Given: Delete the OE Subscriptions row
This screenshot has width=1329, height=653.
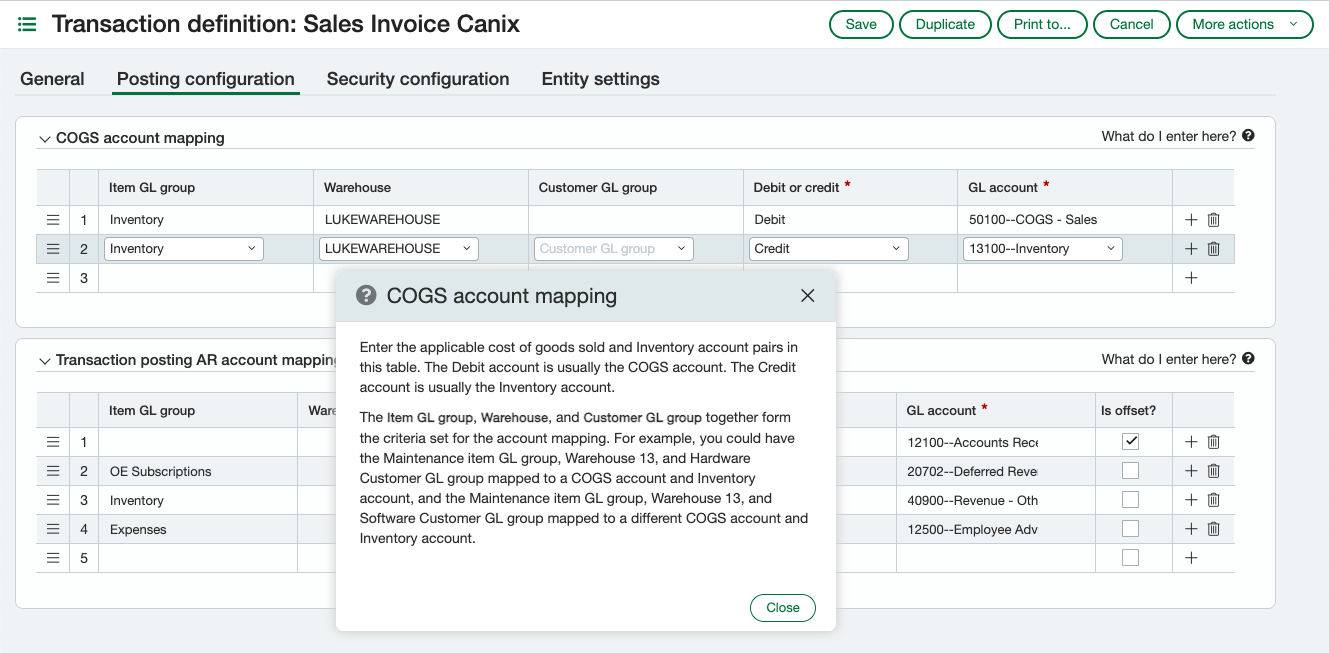Looking at the screenshot, I should point(1214,471).
